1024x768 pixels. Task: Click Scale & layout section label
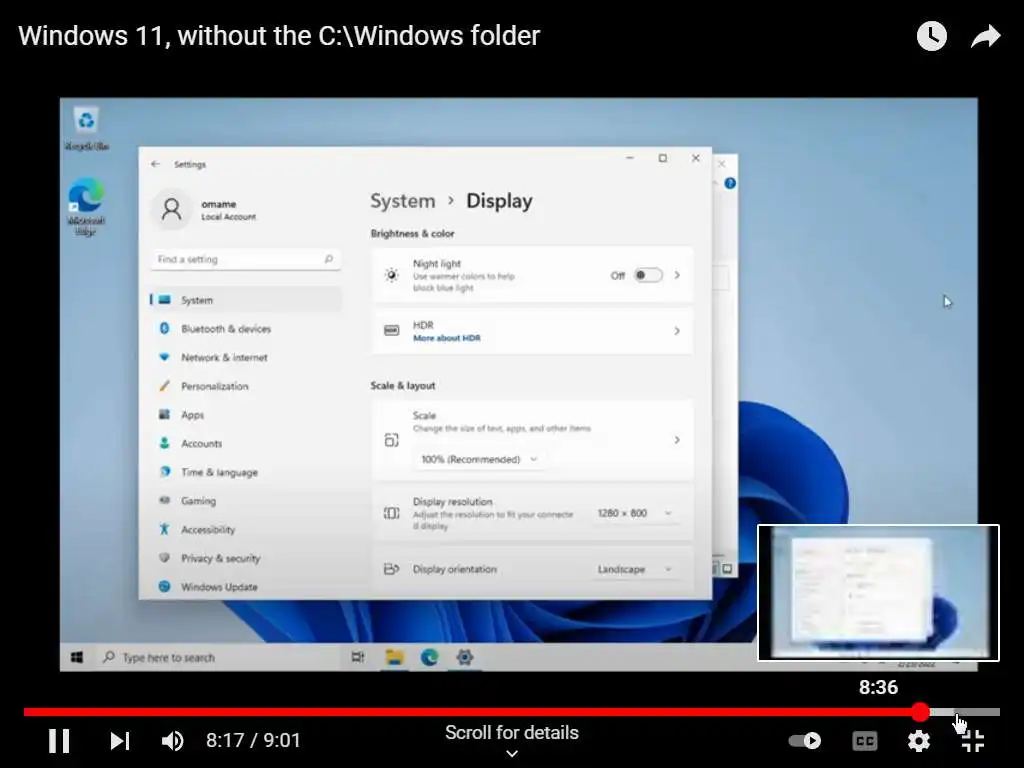(403, 386)
